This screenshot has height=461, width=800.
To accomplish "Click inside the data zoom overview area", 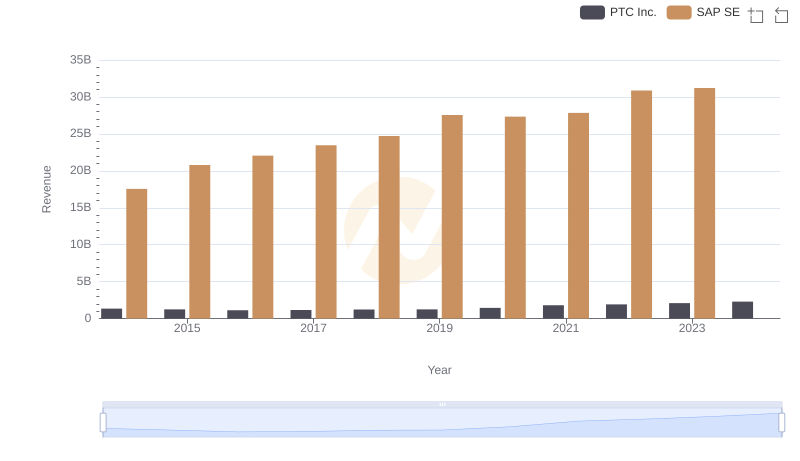I will pyautogui.click(x=442, y=423).
